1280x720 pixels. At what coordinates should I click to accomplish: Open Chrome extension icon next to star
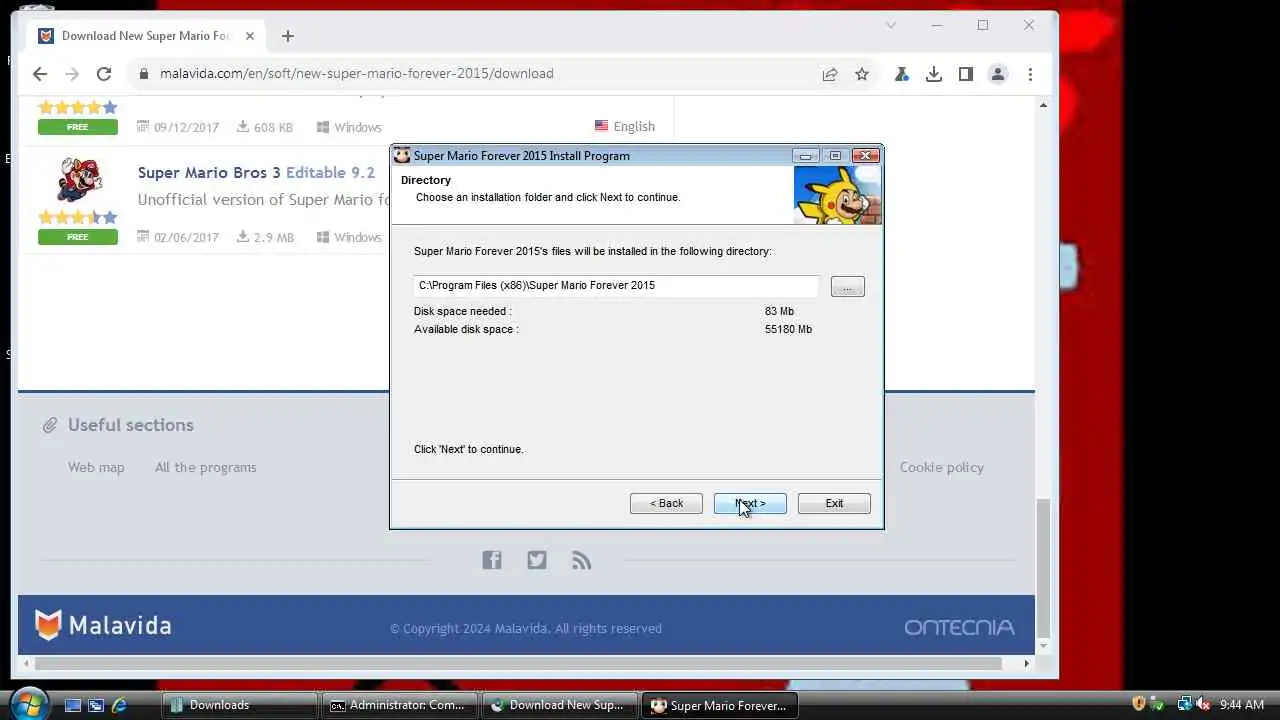click(902, 74)
